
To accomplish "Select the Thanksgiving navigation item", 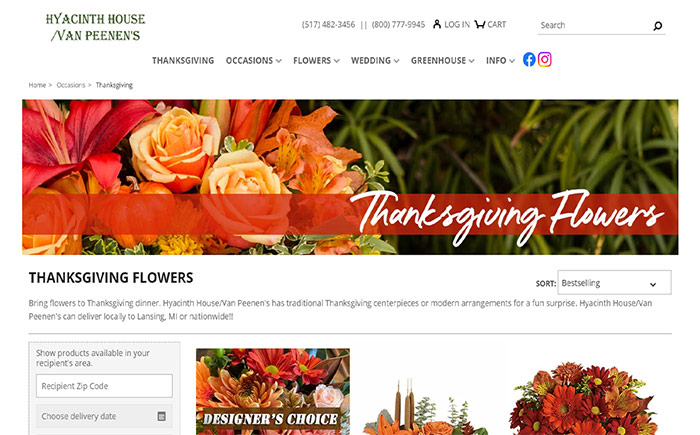I will pyautogui.click(x=183, y=61).
